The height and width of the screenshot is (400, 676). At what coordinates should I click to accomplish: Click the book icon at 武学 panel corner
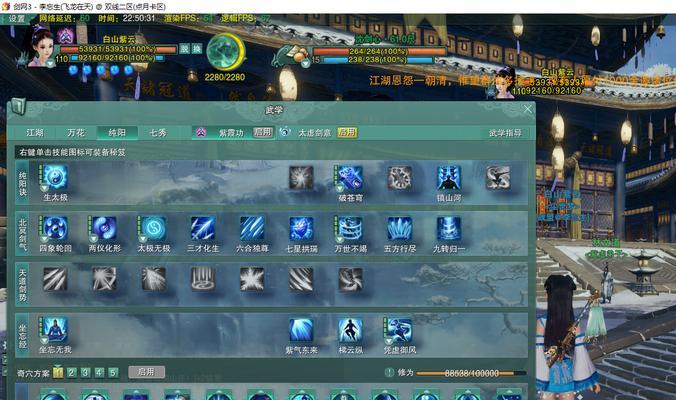[18, 106]
